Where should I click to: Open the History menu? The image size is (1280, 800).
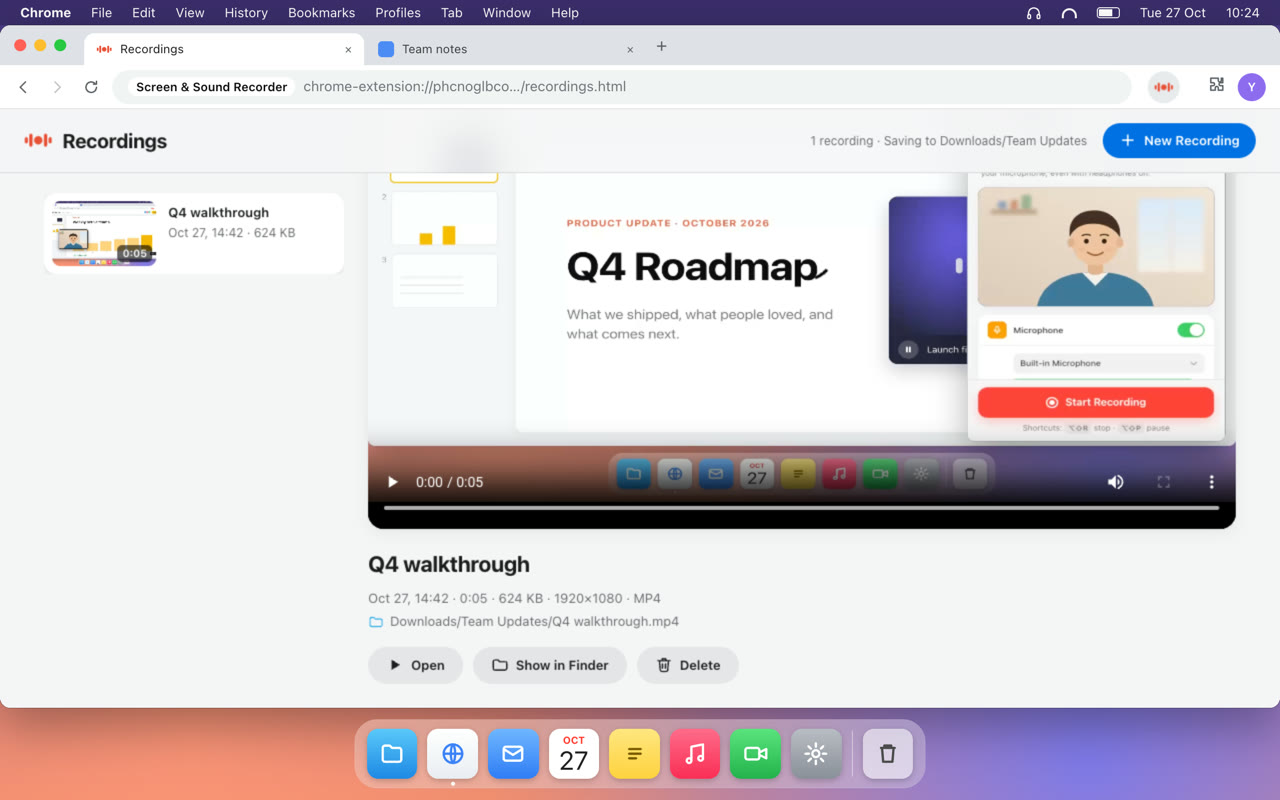pos(246,13)
